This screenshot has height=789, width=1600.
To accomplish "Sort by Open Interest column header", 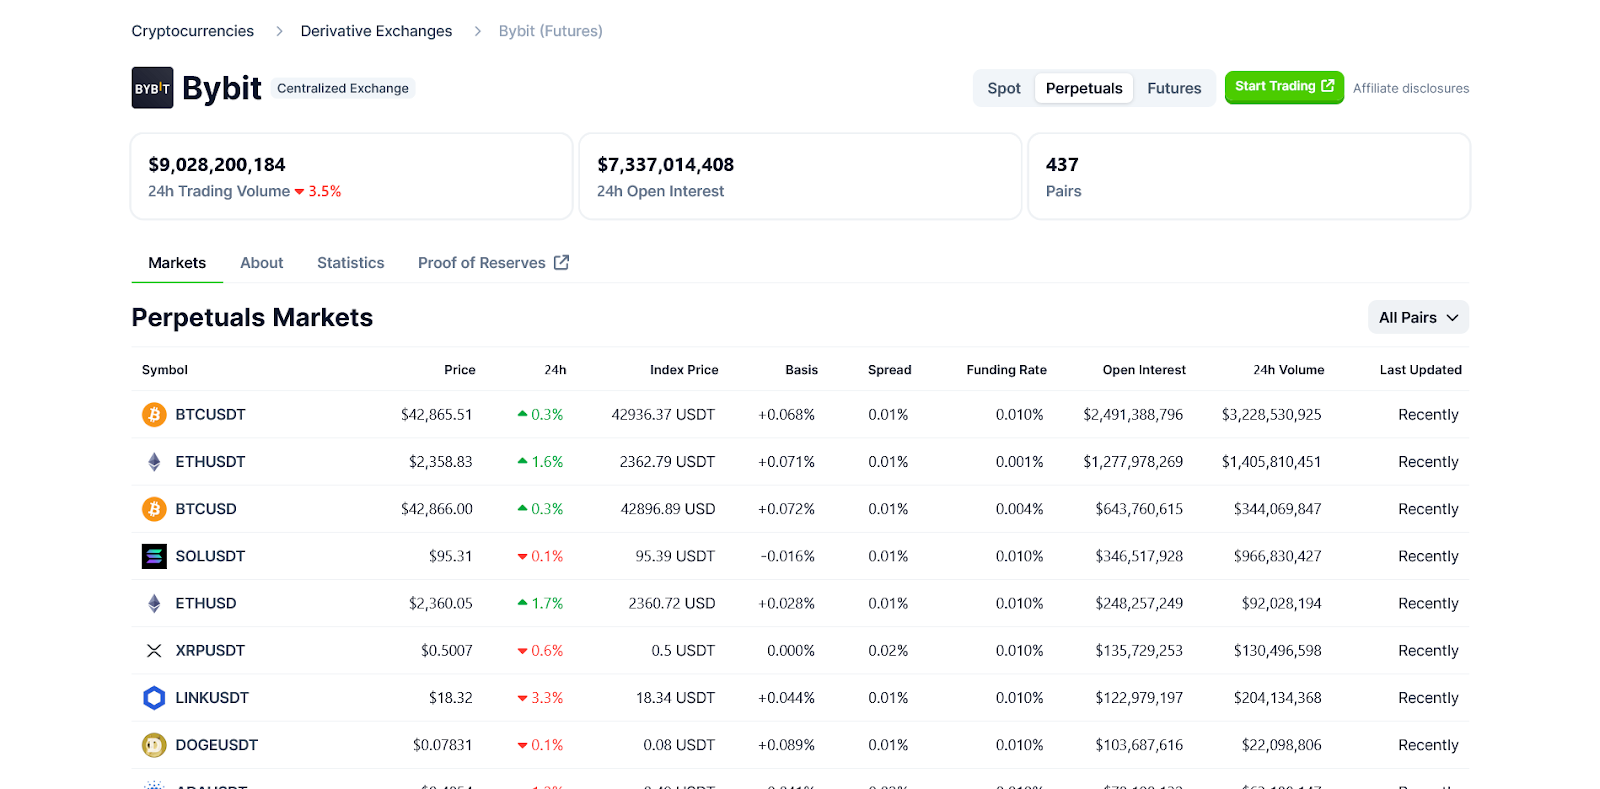I will 1144,370.
